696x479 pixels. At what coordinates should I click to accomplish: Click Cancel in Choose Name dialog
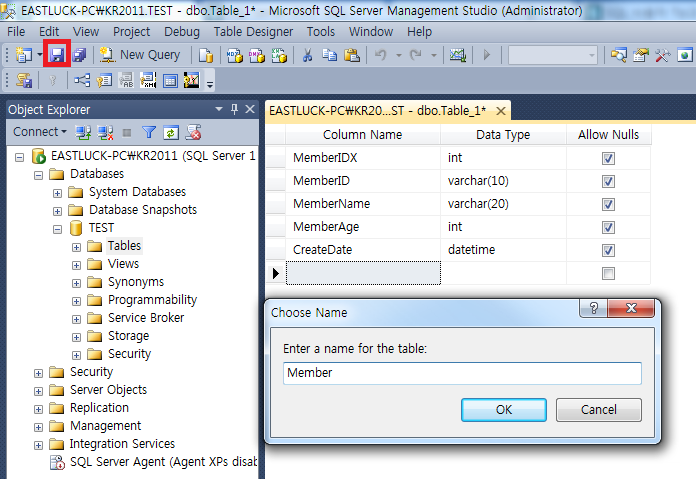click(598, 409)
